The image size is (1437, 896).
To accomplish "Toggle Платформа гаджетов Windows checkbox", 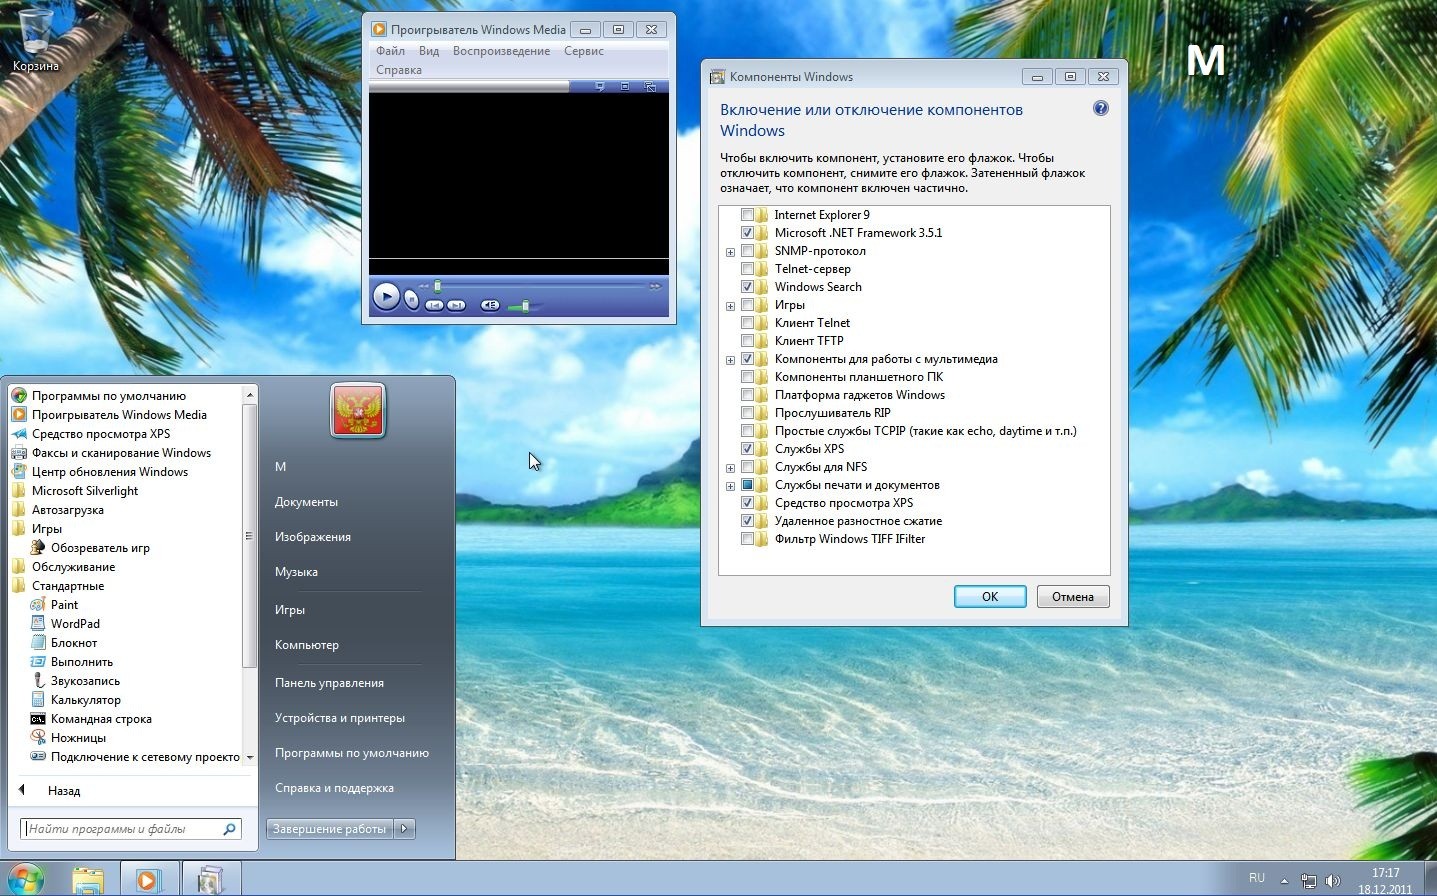I will tap(747, 395).
